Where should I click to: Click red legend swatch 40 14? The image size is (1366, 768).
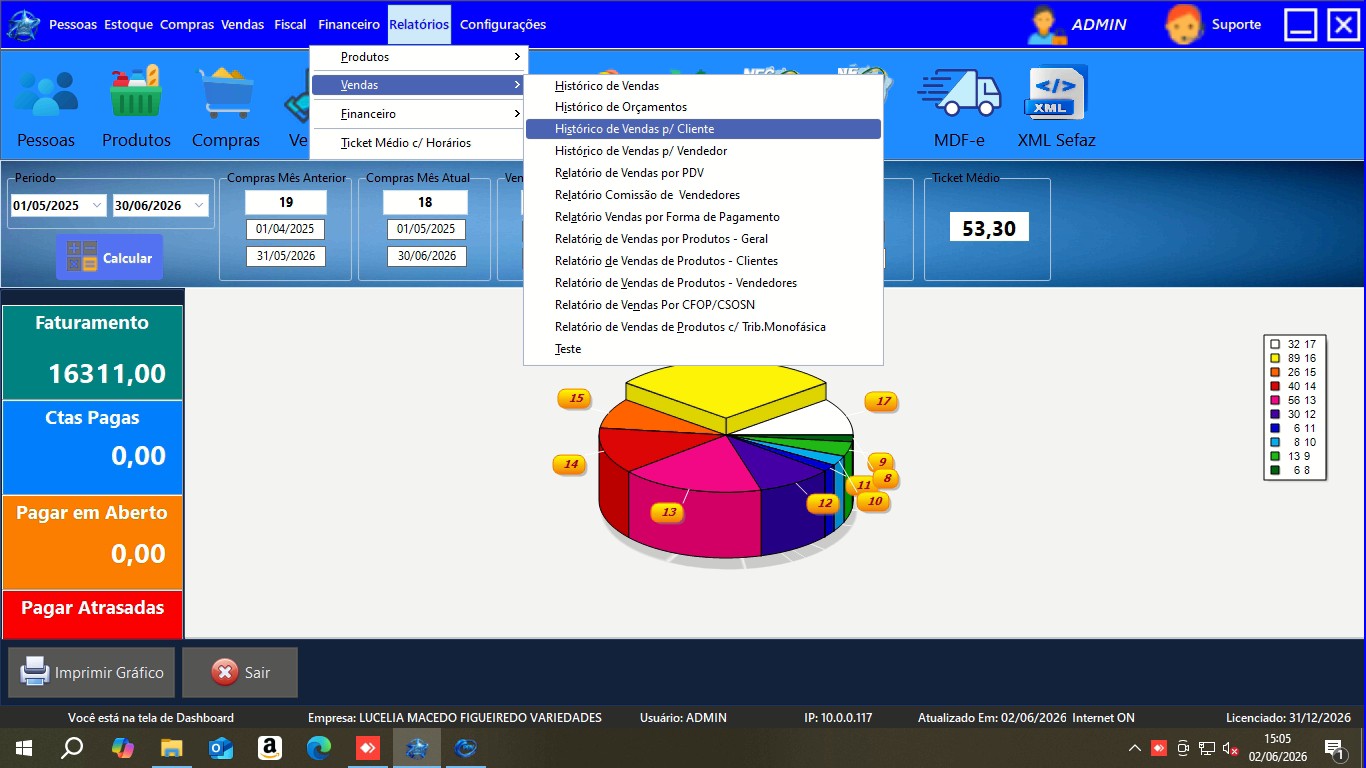pyautogui.click(x=1275, y=386)
